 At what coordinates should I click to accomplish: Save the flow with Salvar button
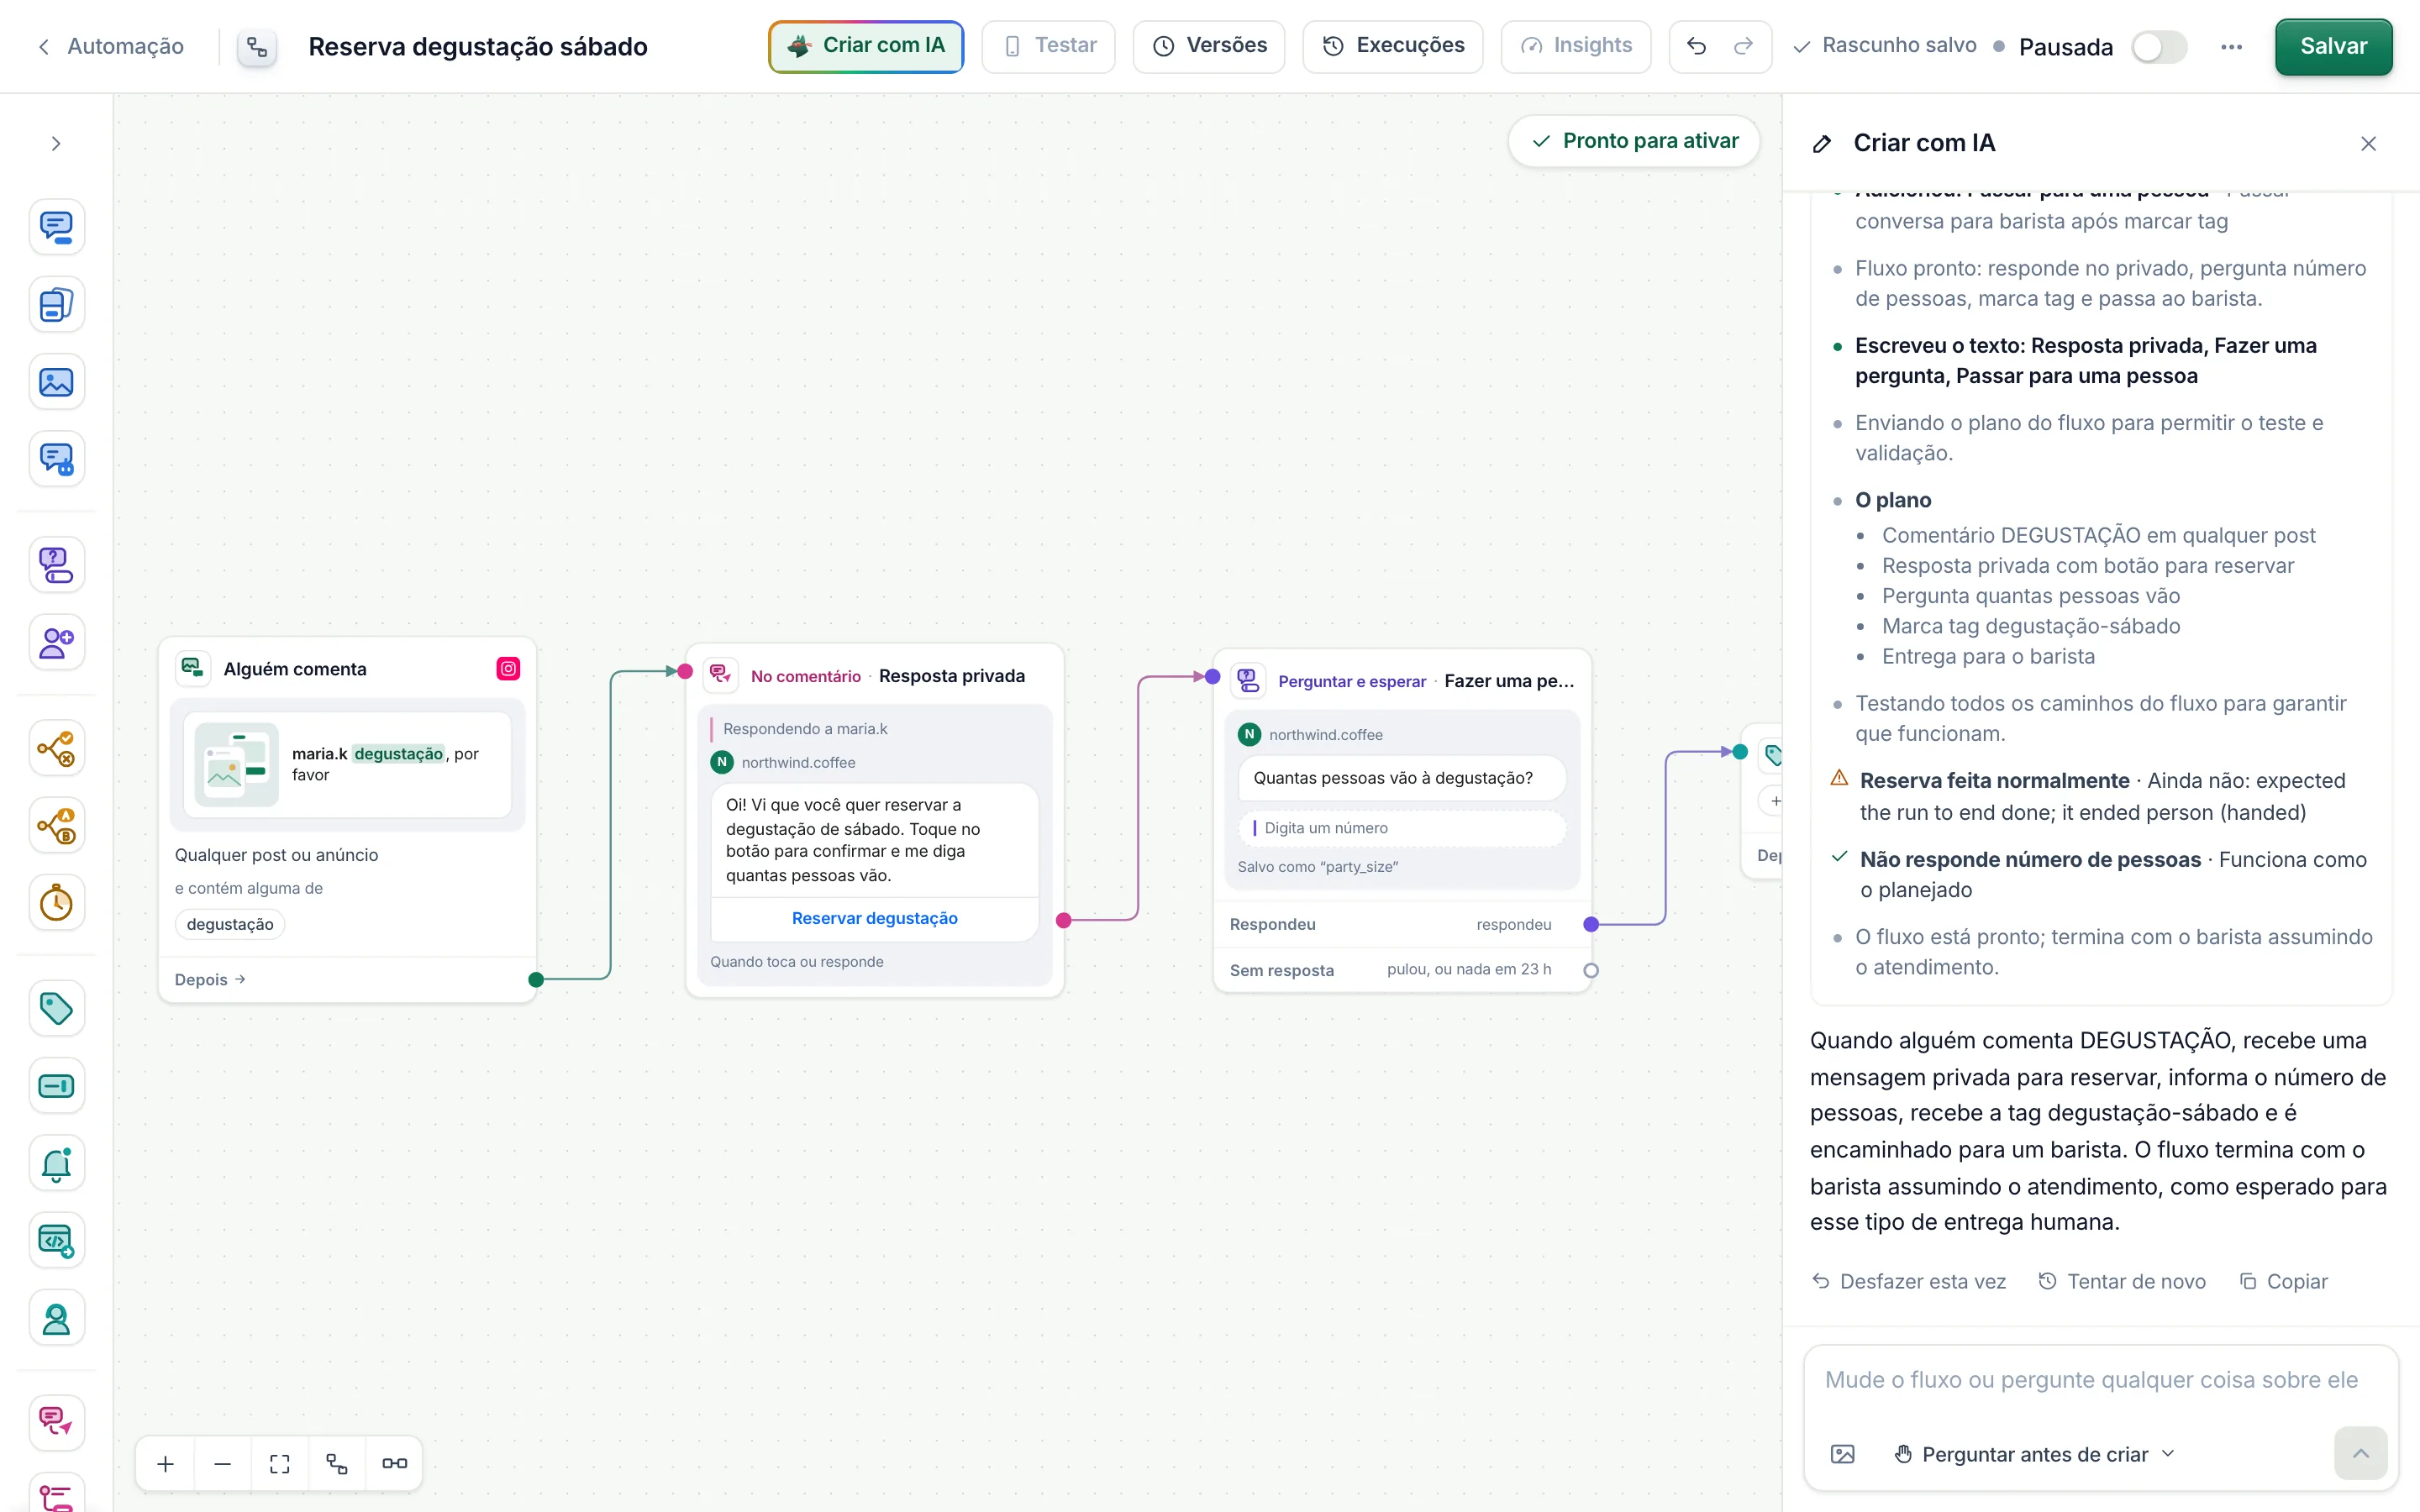[2333, 46]
